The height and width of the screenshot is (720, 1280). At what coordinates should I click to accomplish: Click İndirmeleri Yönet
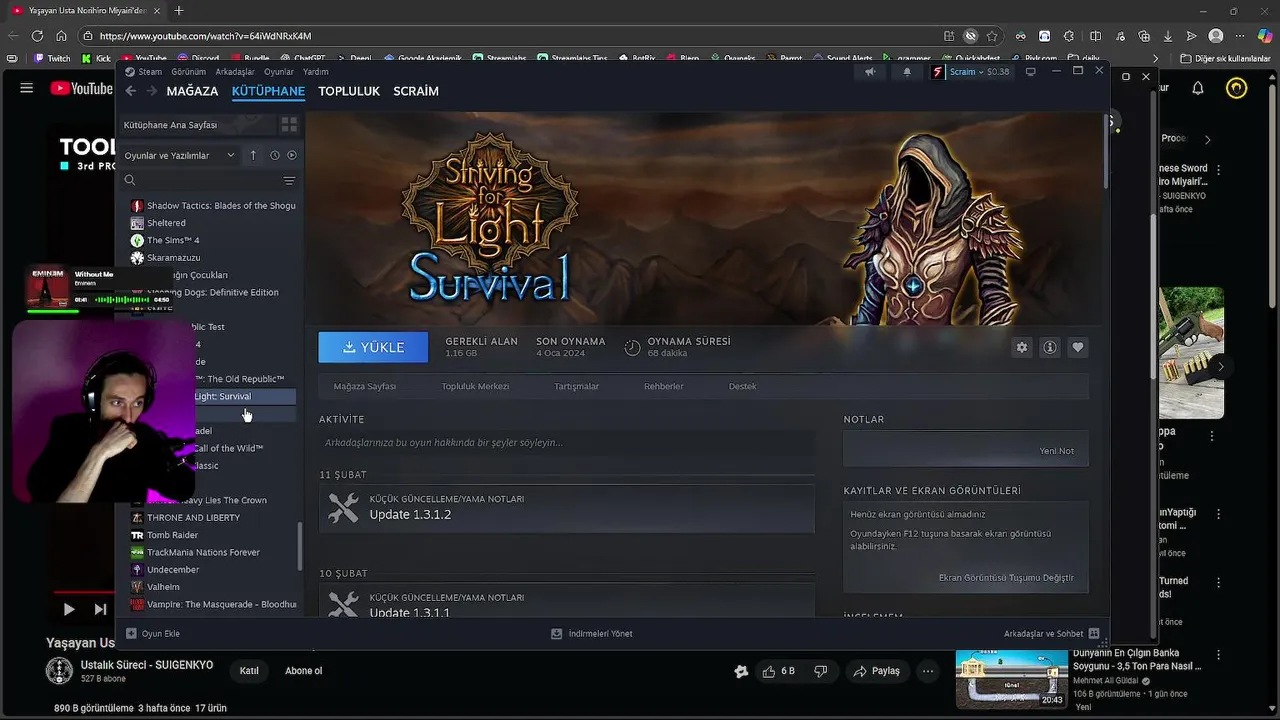[x=592, y=633]
